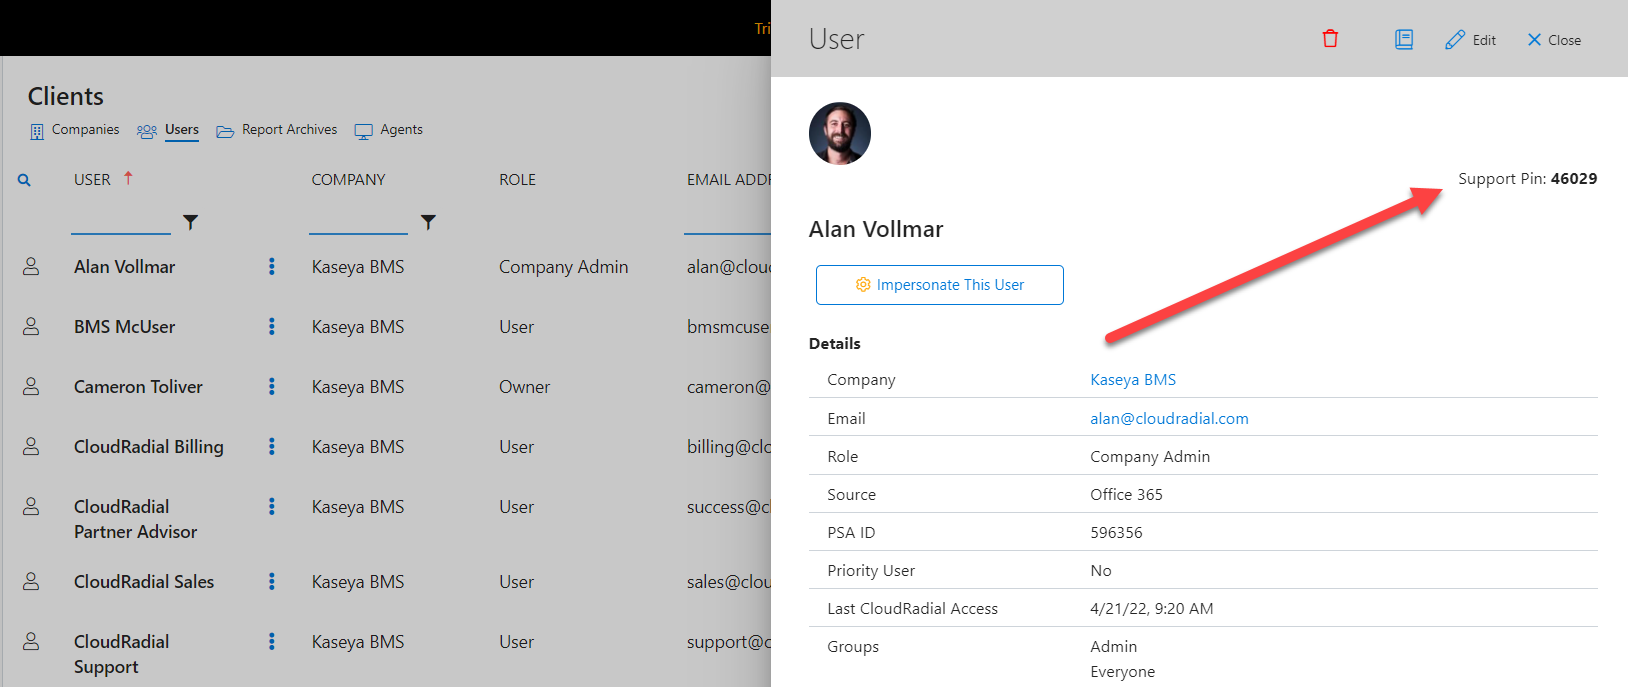Open three-dot menu for CloudRadial Sales

tap(271, 582)
